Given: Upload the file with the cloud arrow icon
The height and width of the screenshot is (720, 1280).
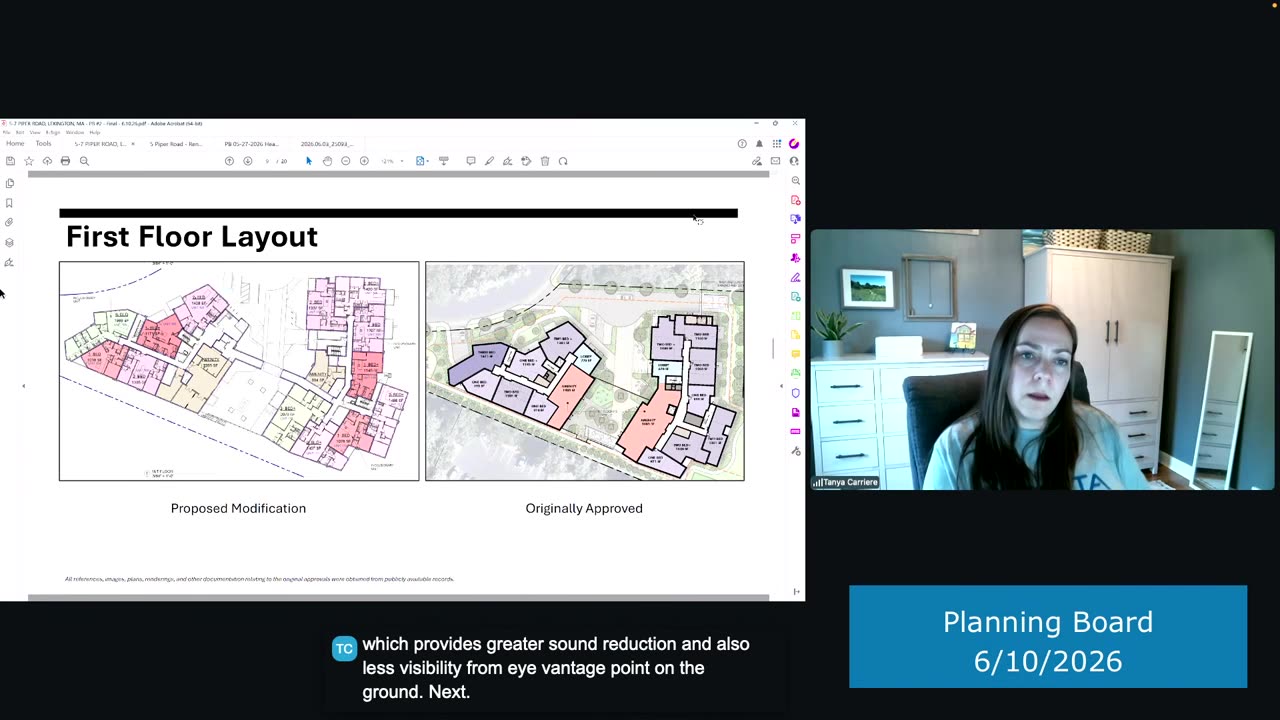Looking at the screenshot, I should [47, 161].
